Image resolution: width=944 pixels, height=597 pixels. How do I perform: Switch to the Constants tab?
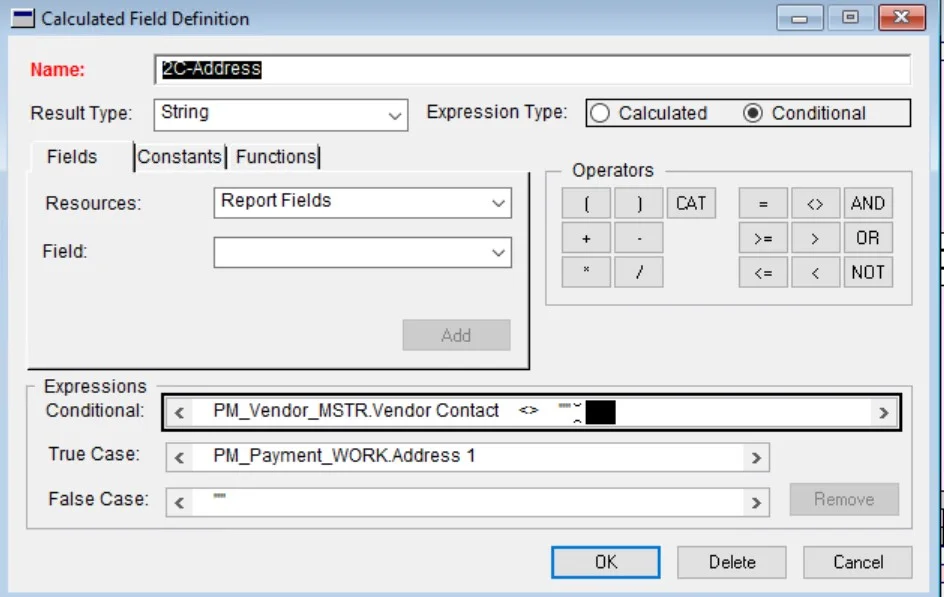(179, 156)
